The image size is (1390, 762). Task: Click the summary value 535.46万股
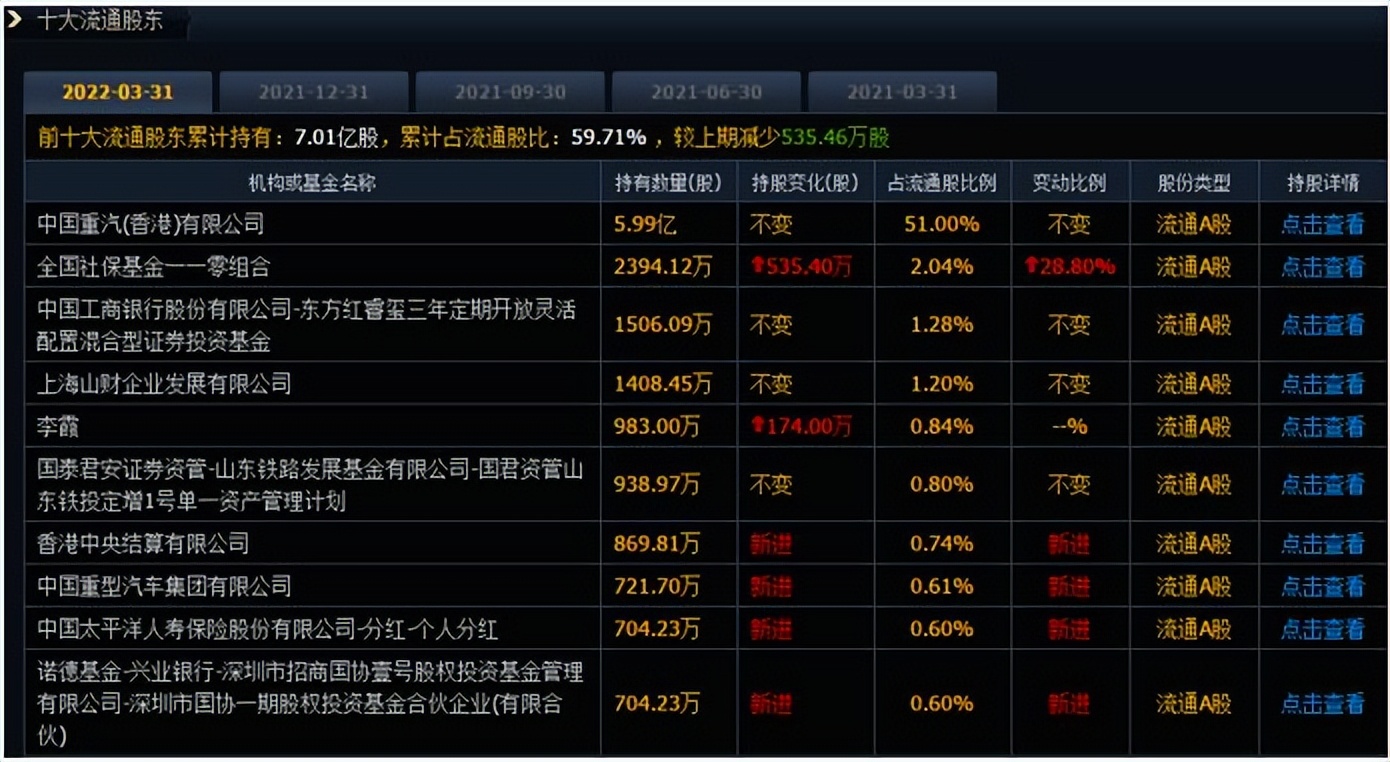pyautogui.click(x=835, y=137)
